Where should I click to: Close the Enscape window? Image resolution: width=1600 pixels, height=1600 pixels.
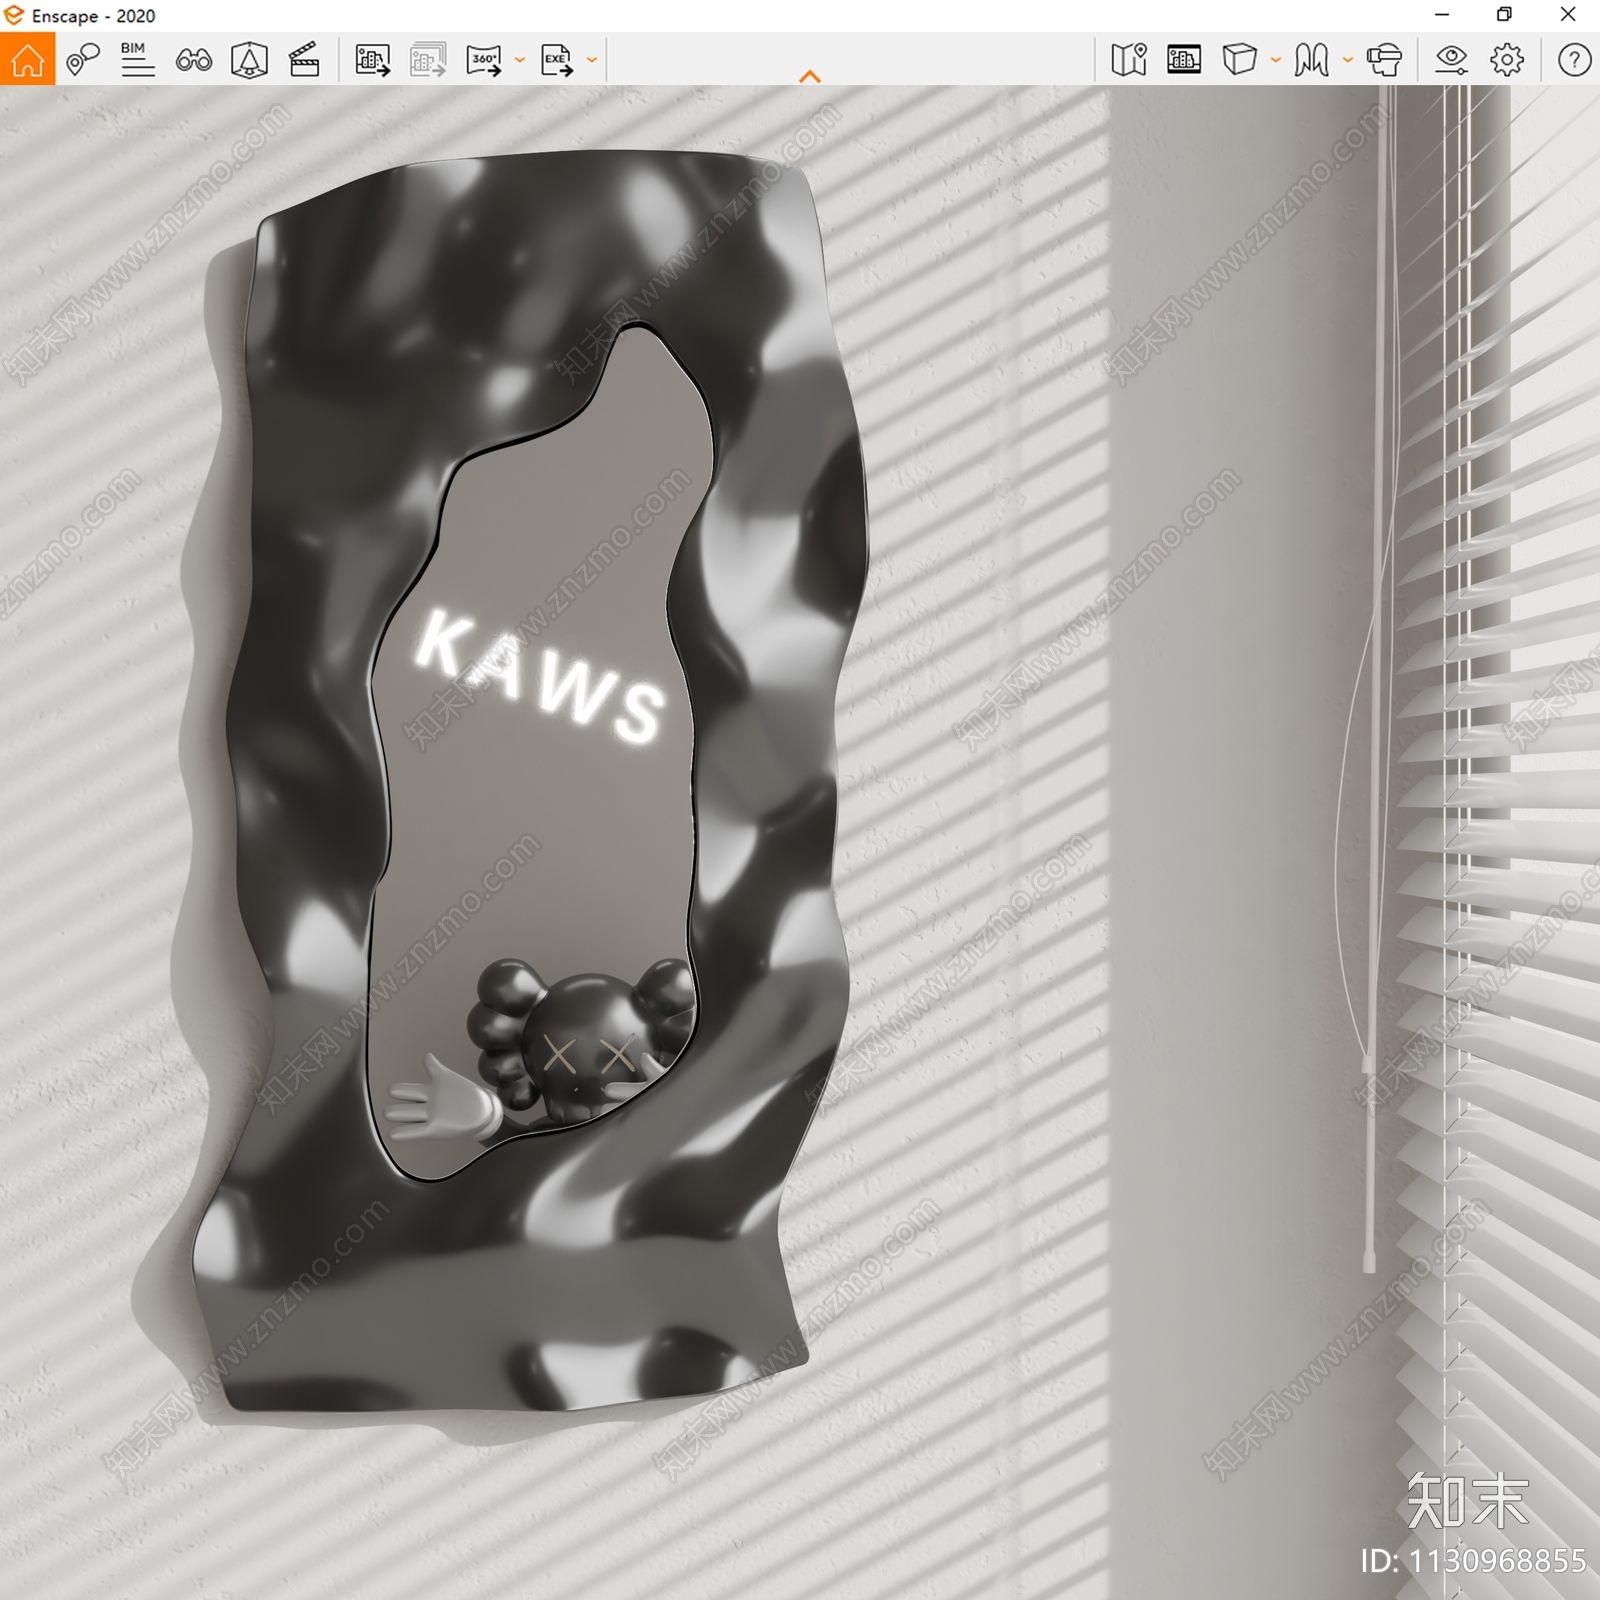[x=1568, y=15]
